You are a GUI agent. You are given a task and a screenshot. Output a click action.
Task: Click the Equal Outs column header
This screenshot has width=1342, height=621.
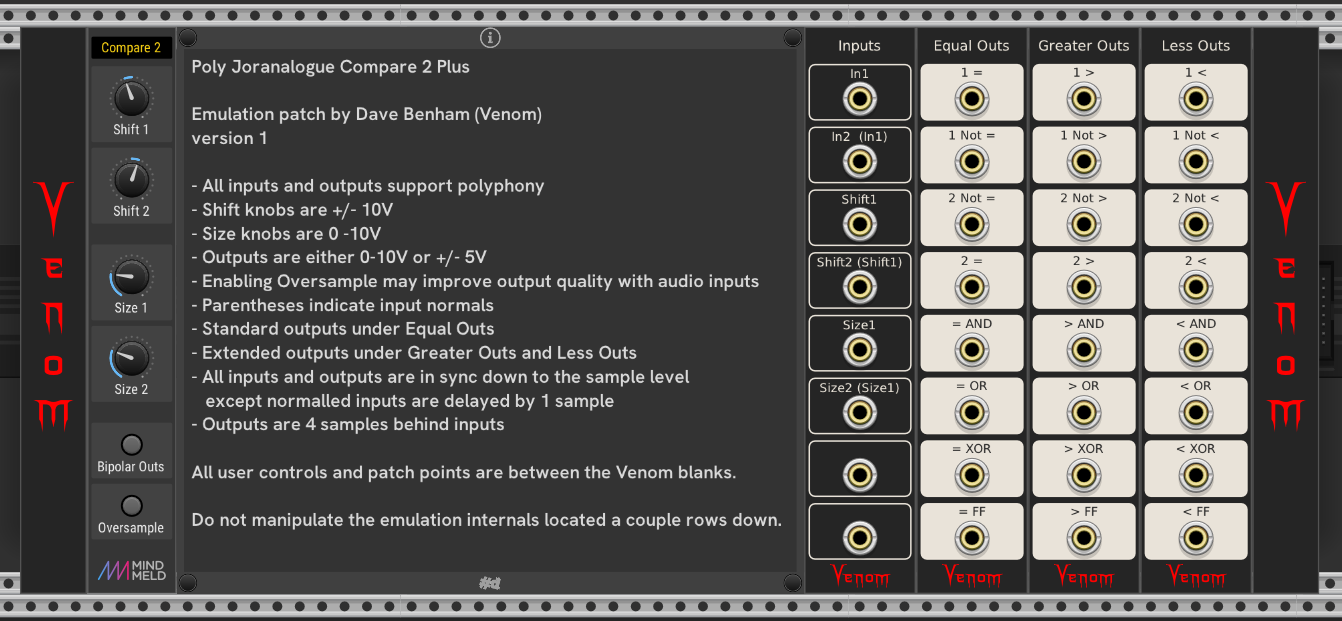[971, 46]
